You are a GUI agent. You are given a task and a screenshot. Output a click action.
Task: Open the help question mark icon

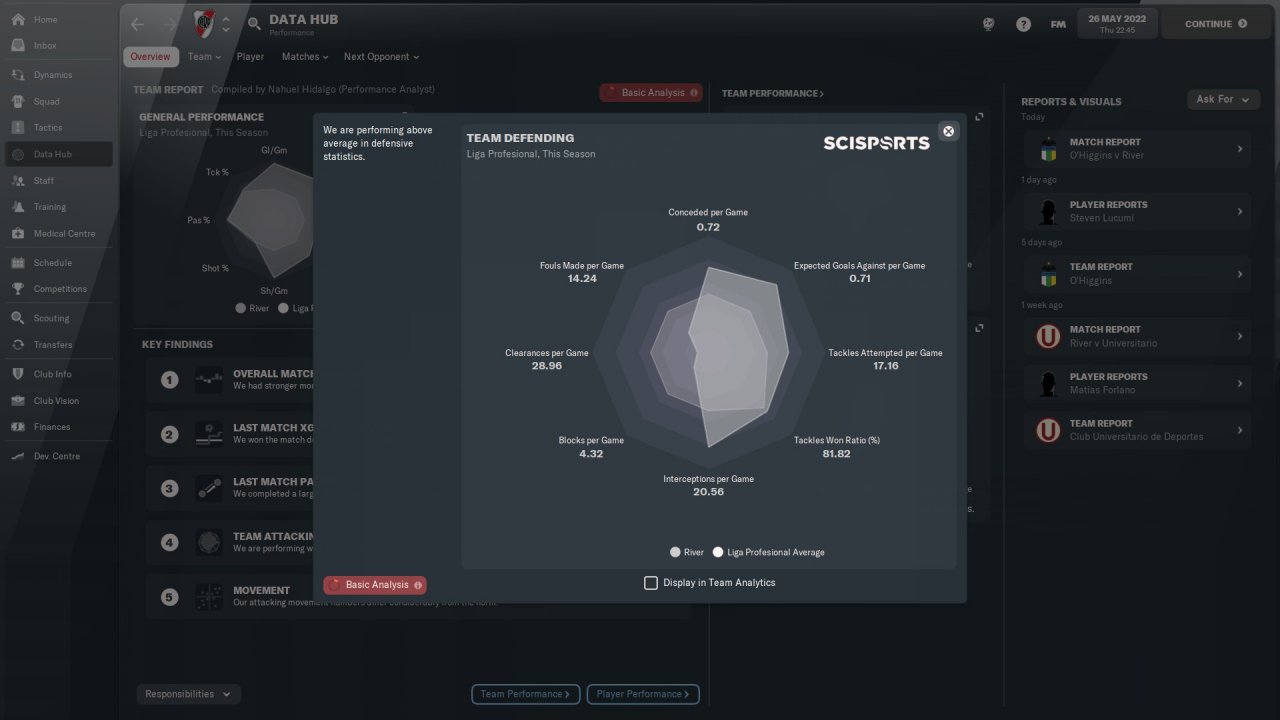[x=1023, y=24]
